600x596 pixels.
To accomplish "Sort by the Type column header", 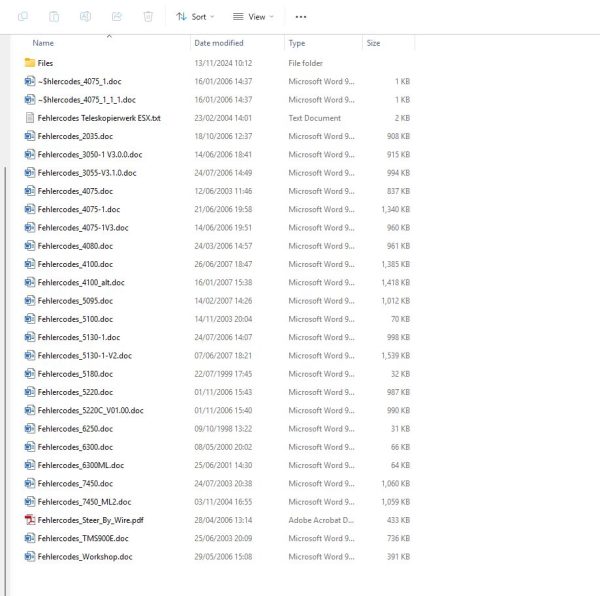I will pyautogui.click(x=297, y=43).
